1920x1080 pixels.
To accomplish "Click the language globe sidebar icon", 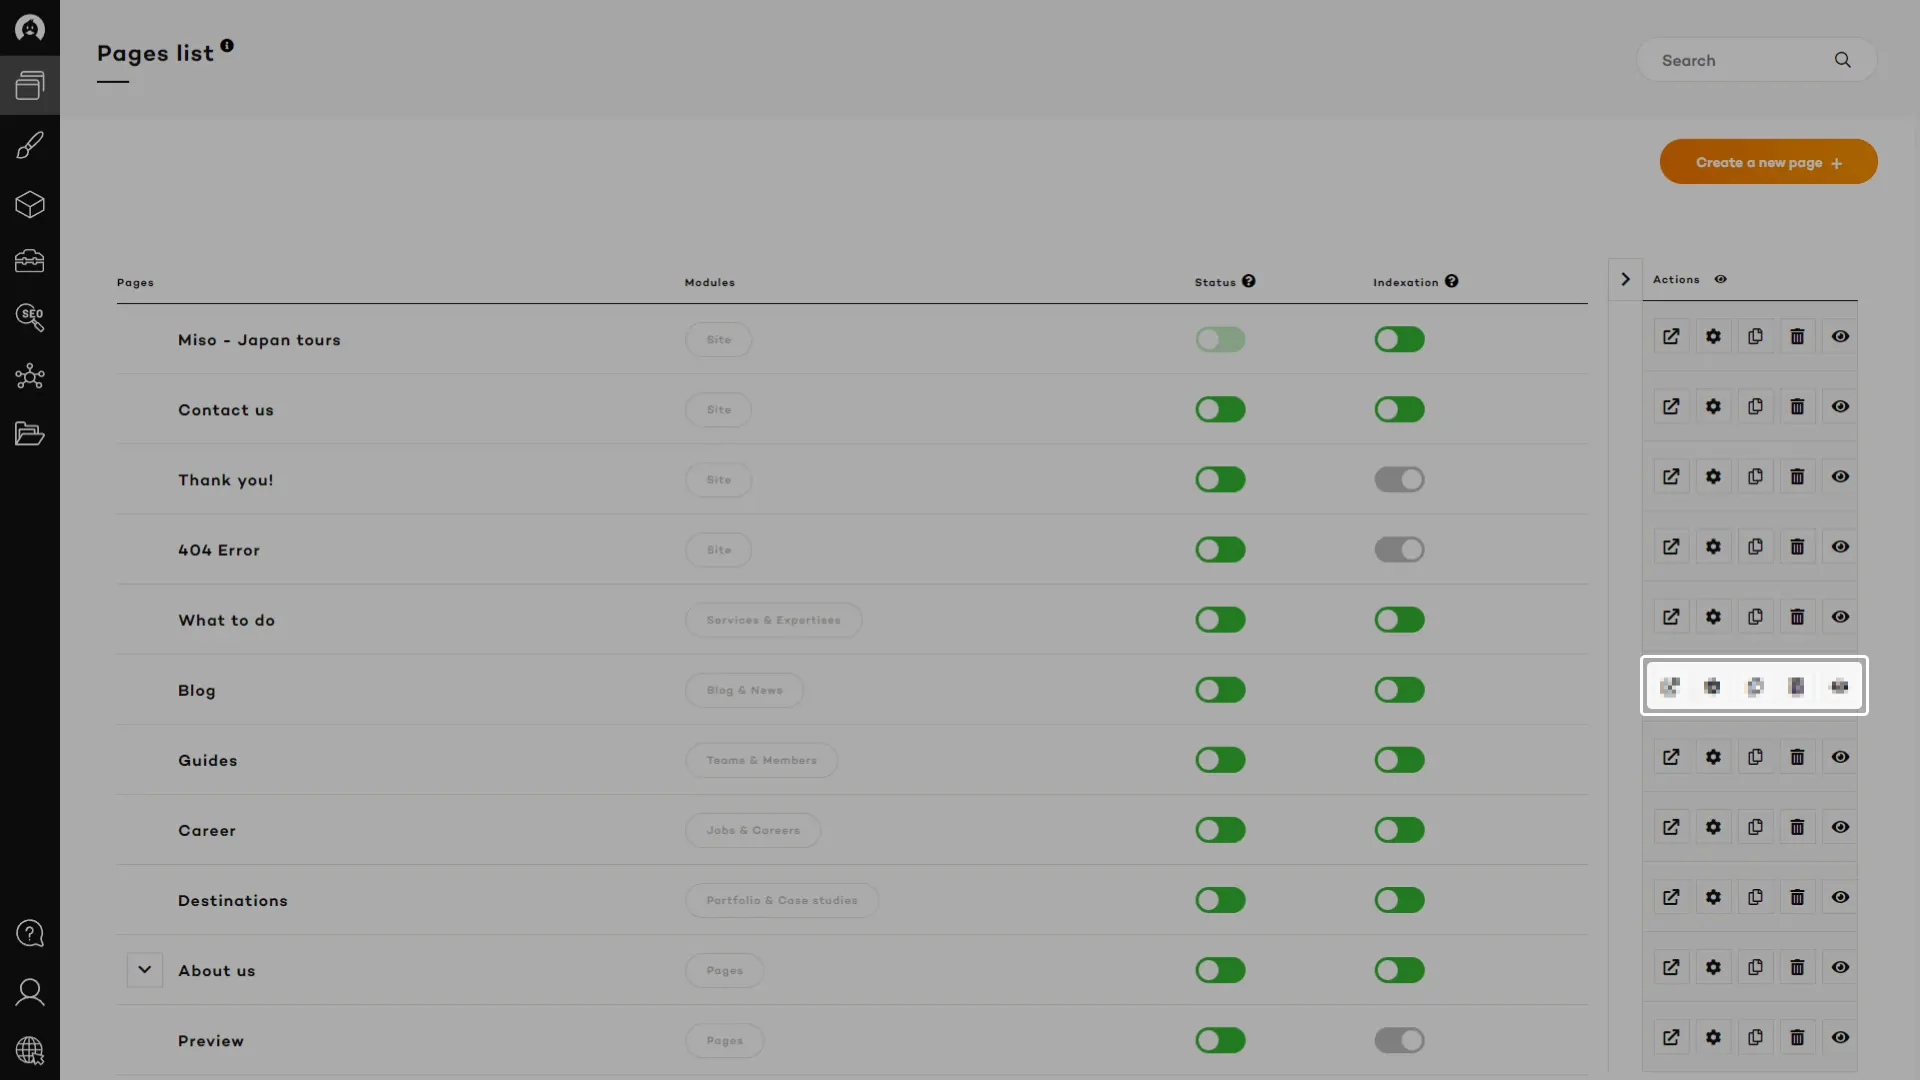I will click(x=30, y=1050).
